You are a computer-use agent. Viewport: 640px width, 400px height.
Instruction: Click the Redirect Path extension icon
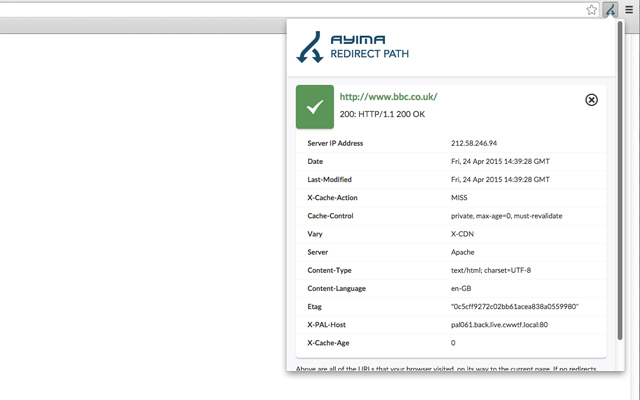pyautogui.click(x=610, y=10)
